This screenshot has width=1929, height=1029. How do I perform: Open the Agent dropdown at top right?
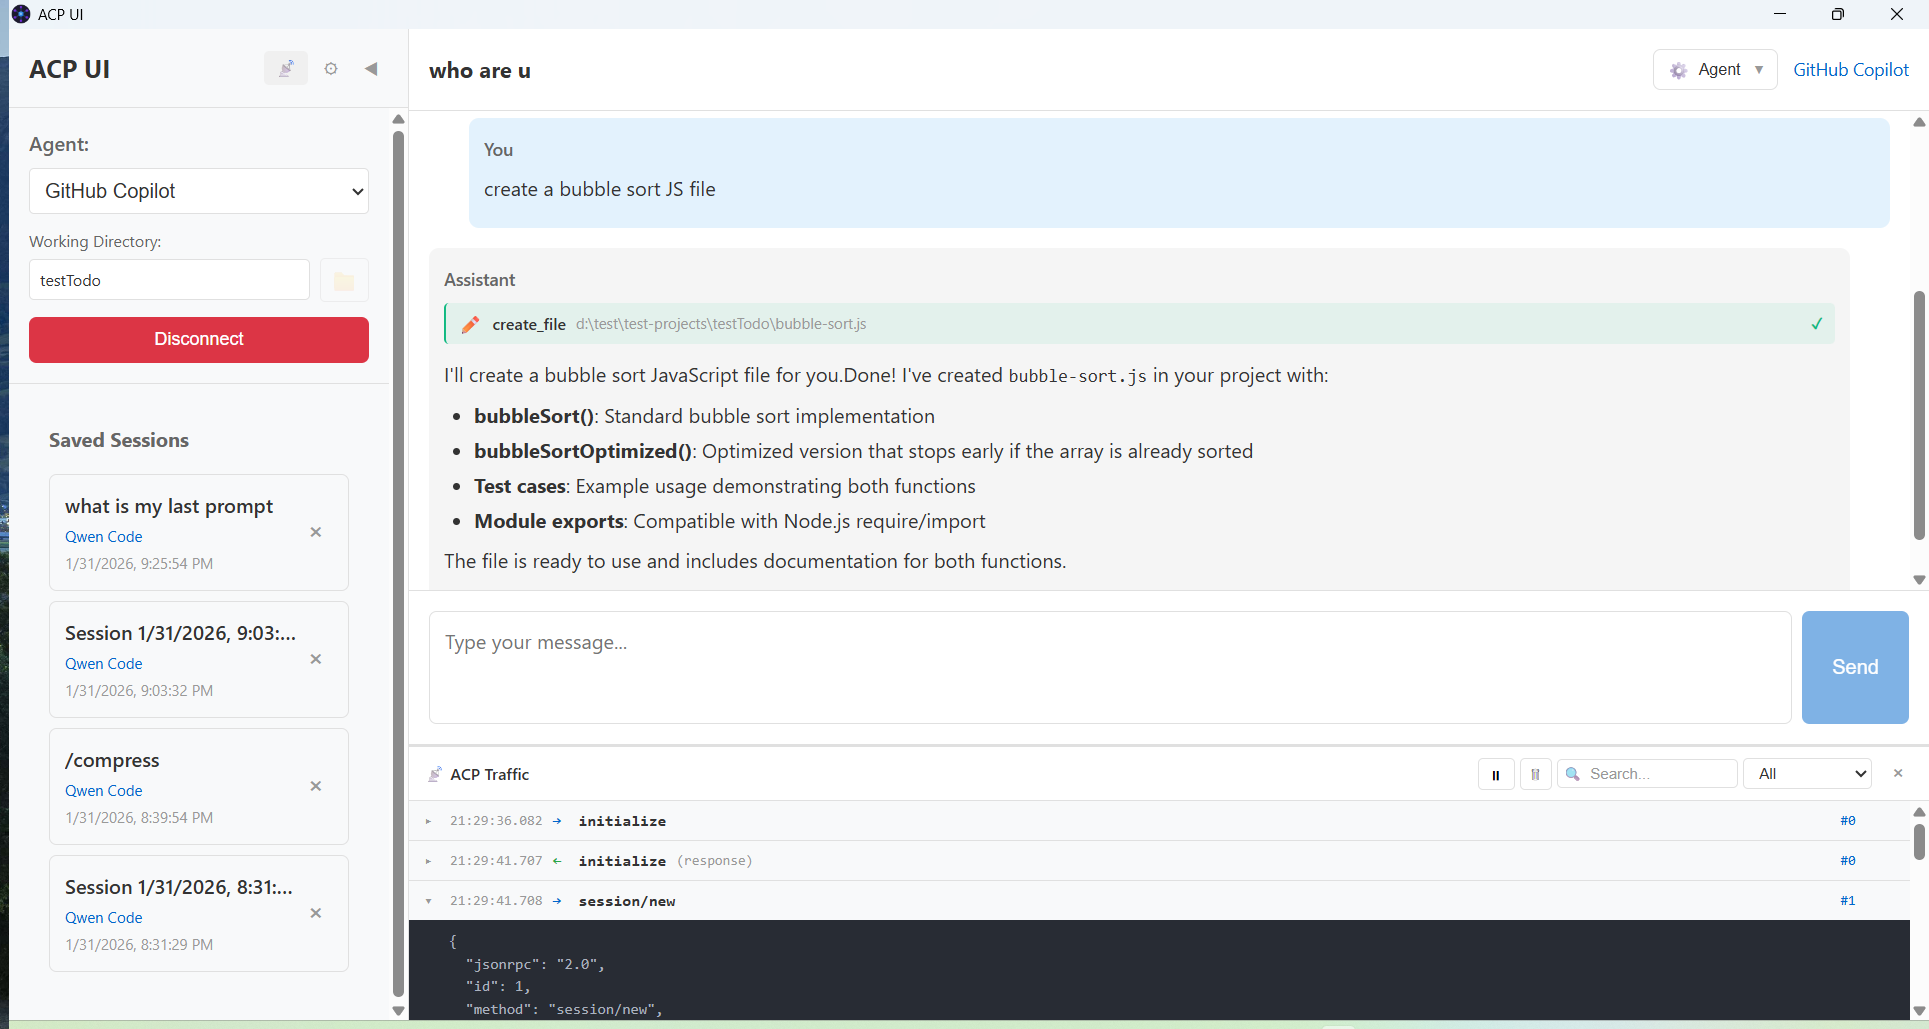pyautogui.click(x=1714, y=69)
